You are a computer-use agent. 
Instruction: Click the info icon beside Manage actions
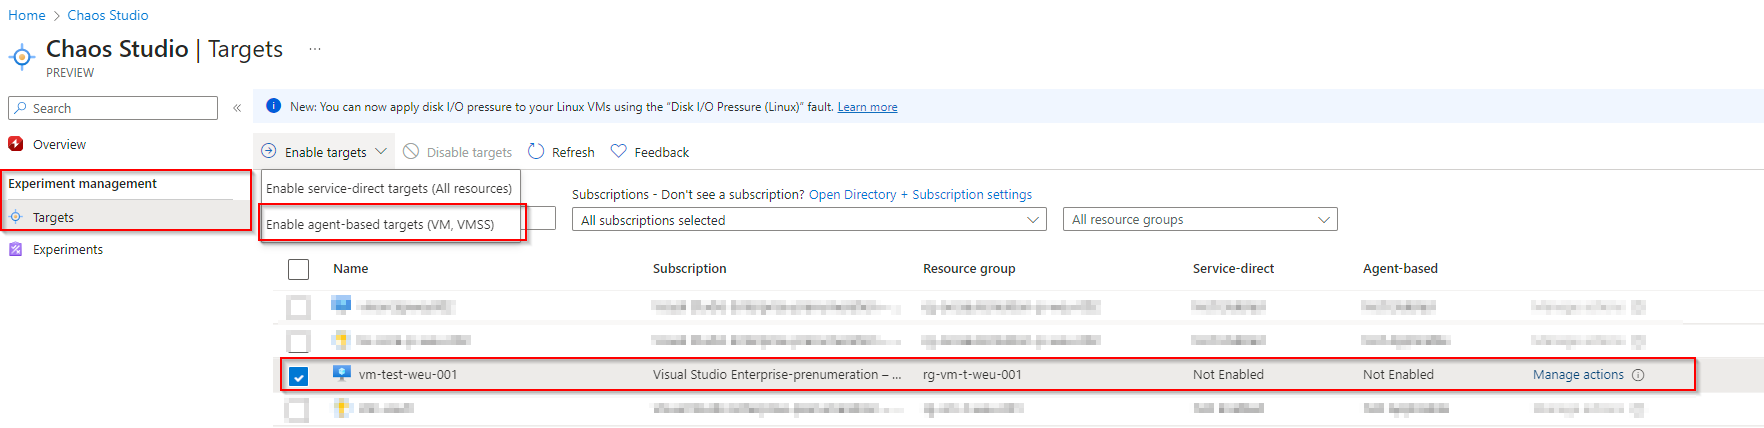[1638, 375]
